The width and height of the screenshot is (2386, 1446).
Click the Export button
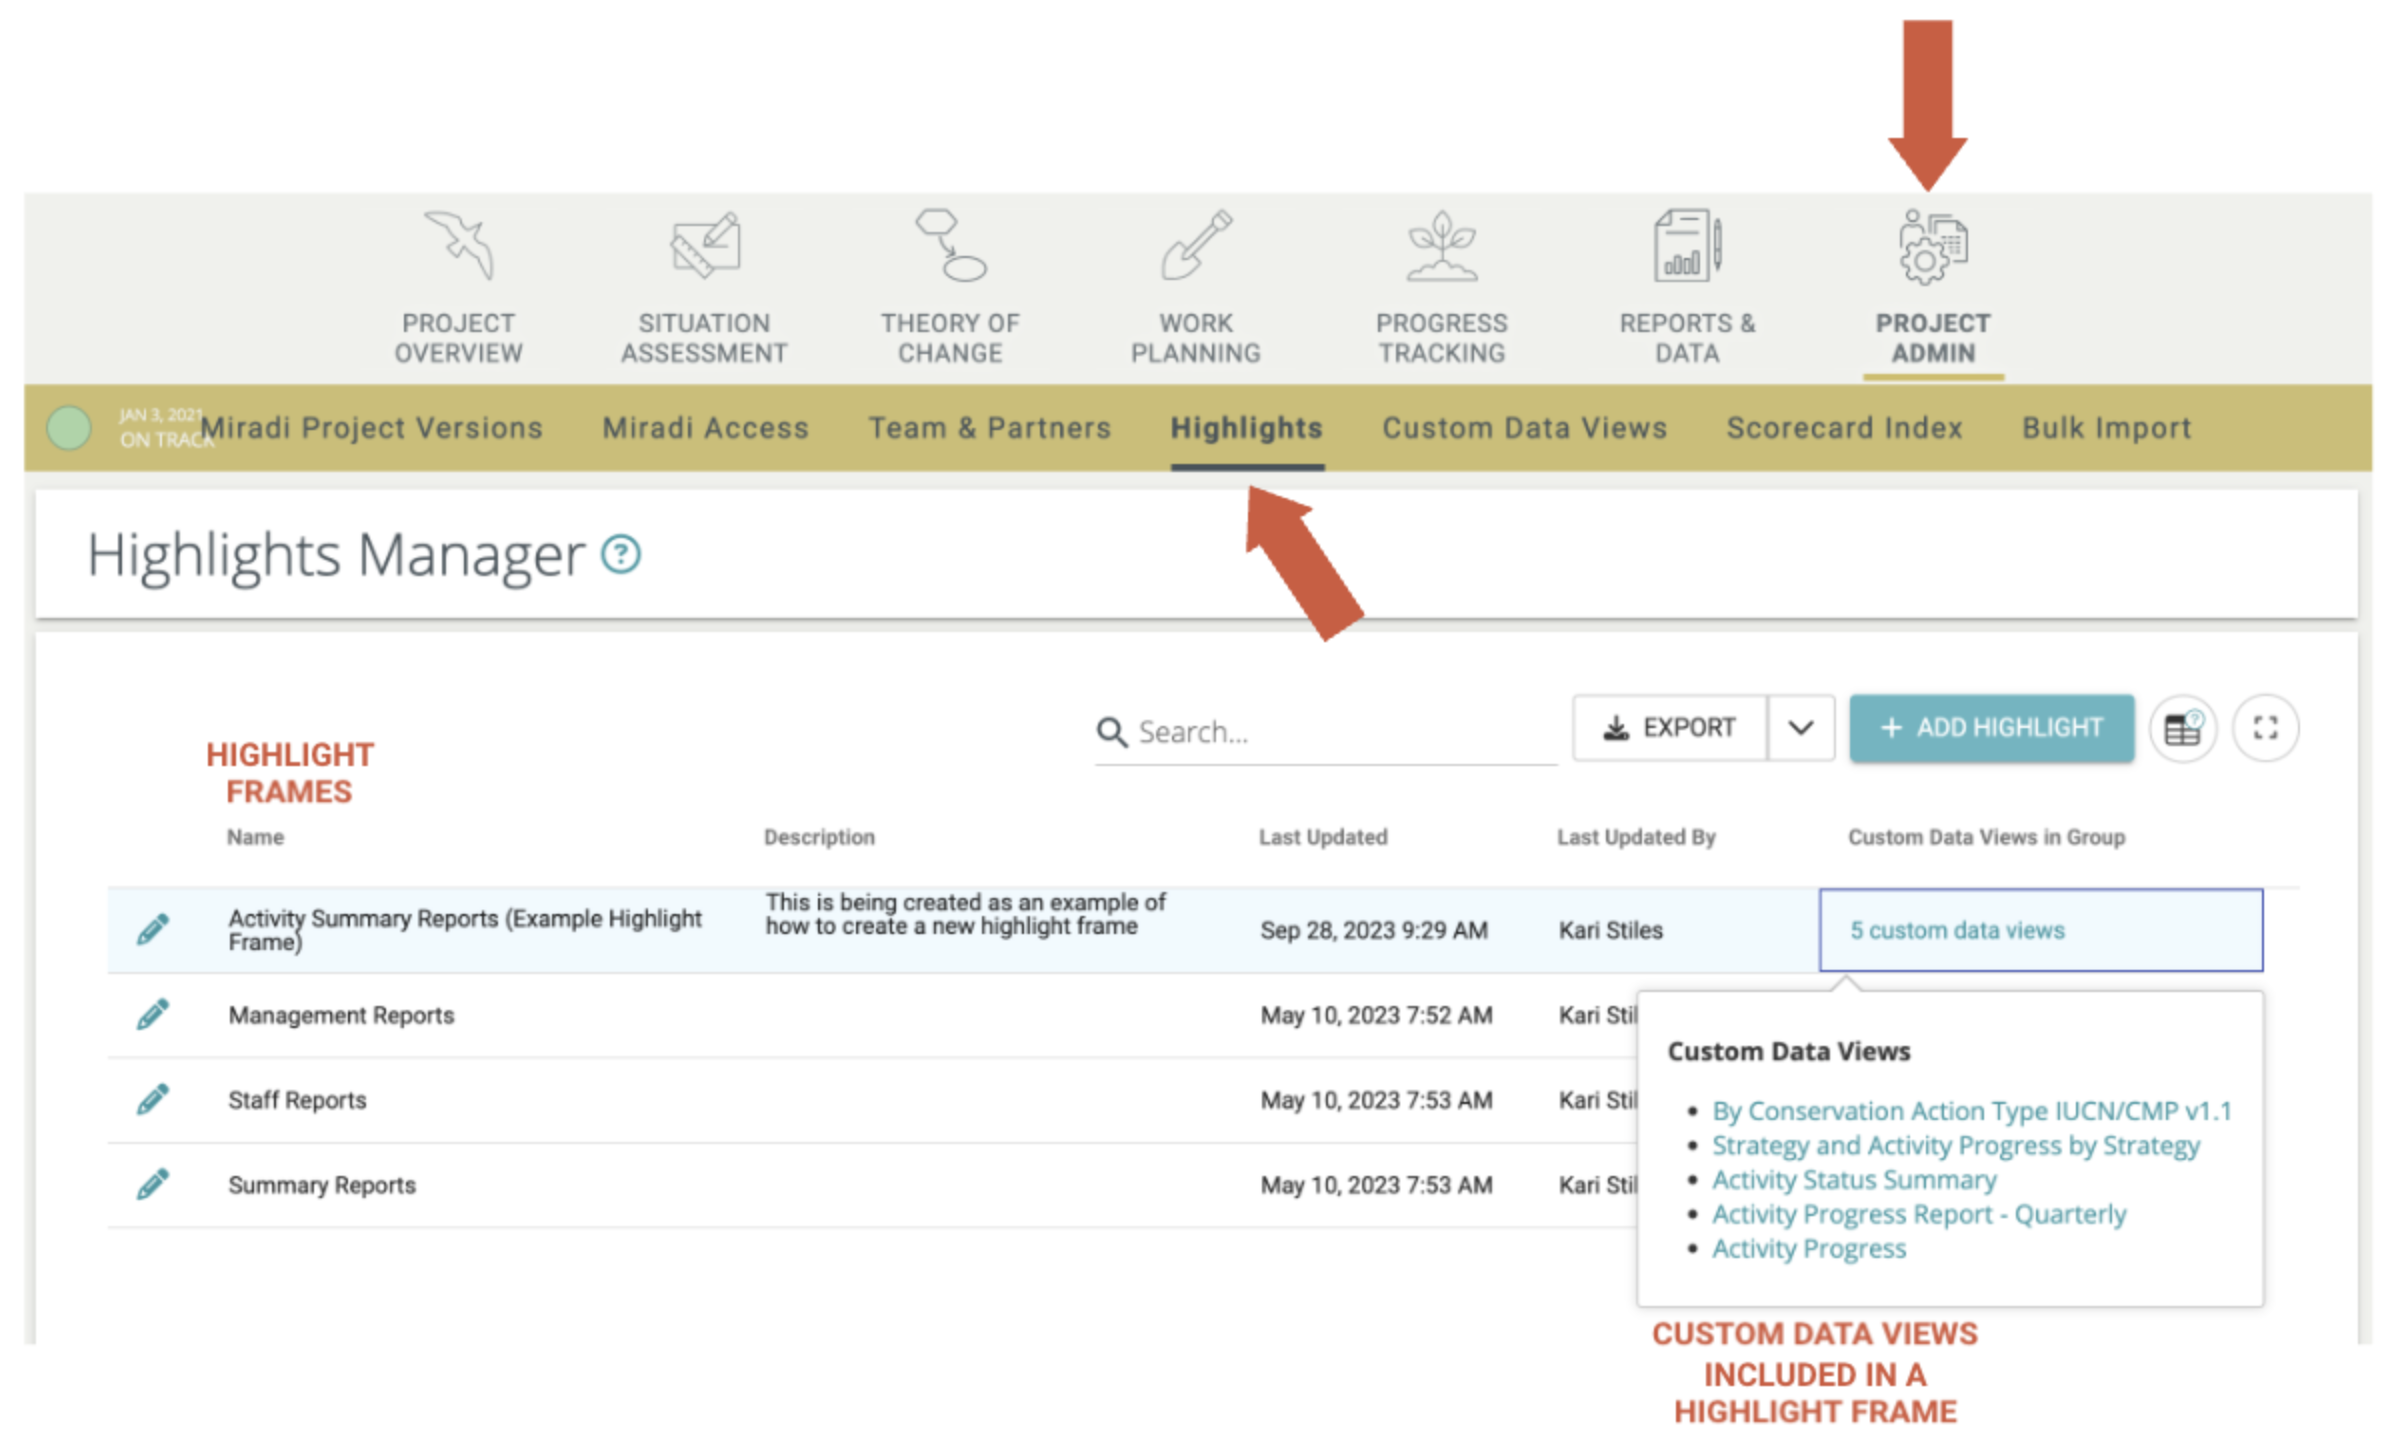[1669, 728]
